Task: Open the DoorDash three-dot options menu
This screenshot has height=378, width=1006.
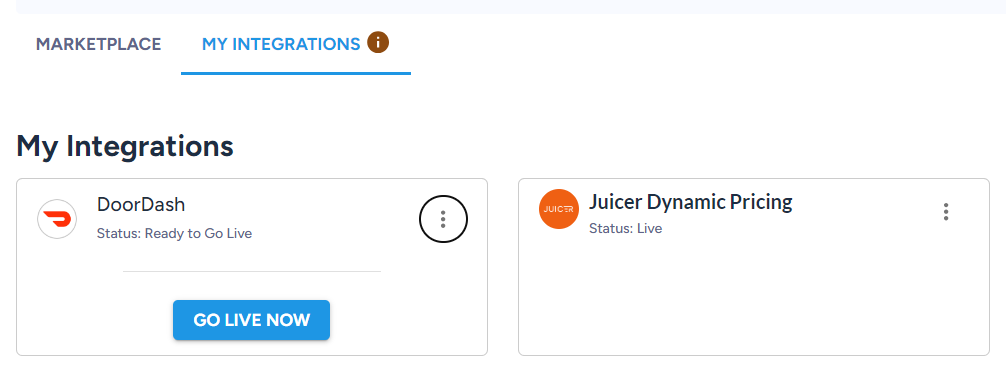Action: (x=443, y=219)
